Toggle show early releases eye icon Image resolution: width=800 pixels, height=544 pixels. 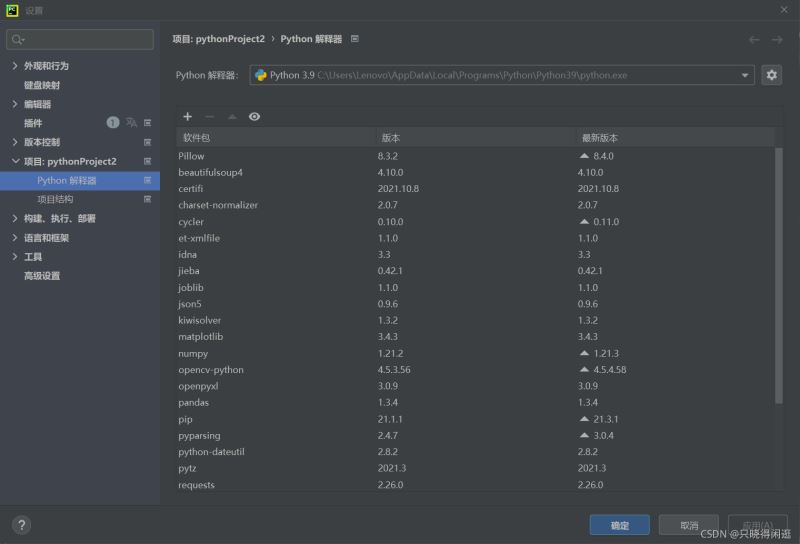pos(254,117)
